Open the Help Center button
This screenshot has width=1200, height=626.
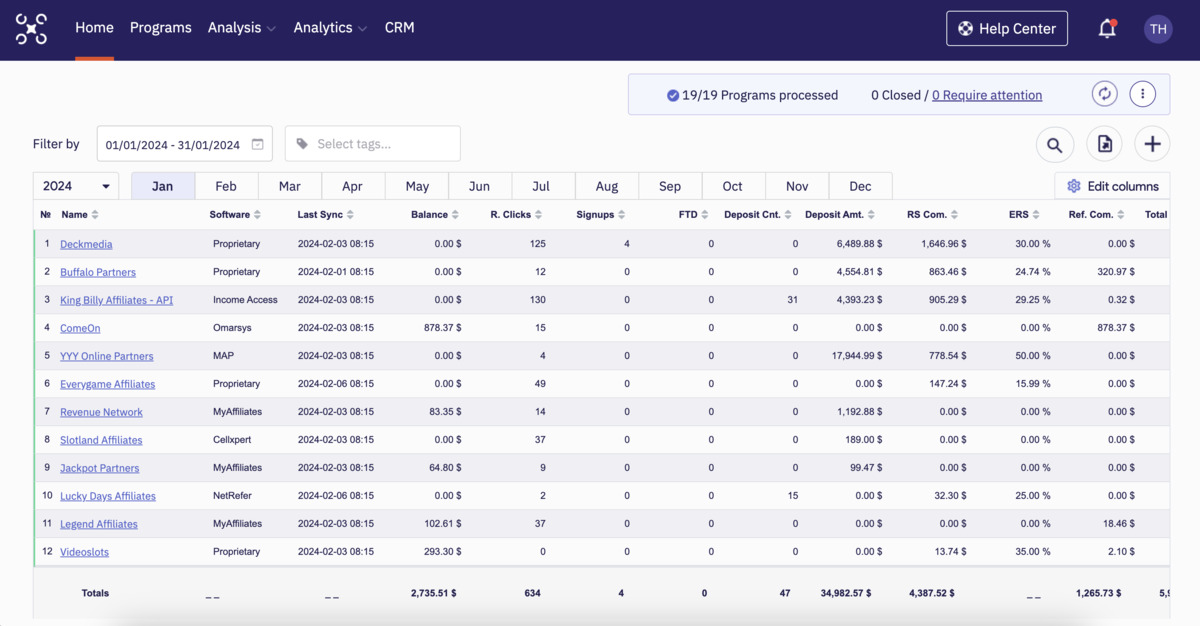(x=1007, y=28)
